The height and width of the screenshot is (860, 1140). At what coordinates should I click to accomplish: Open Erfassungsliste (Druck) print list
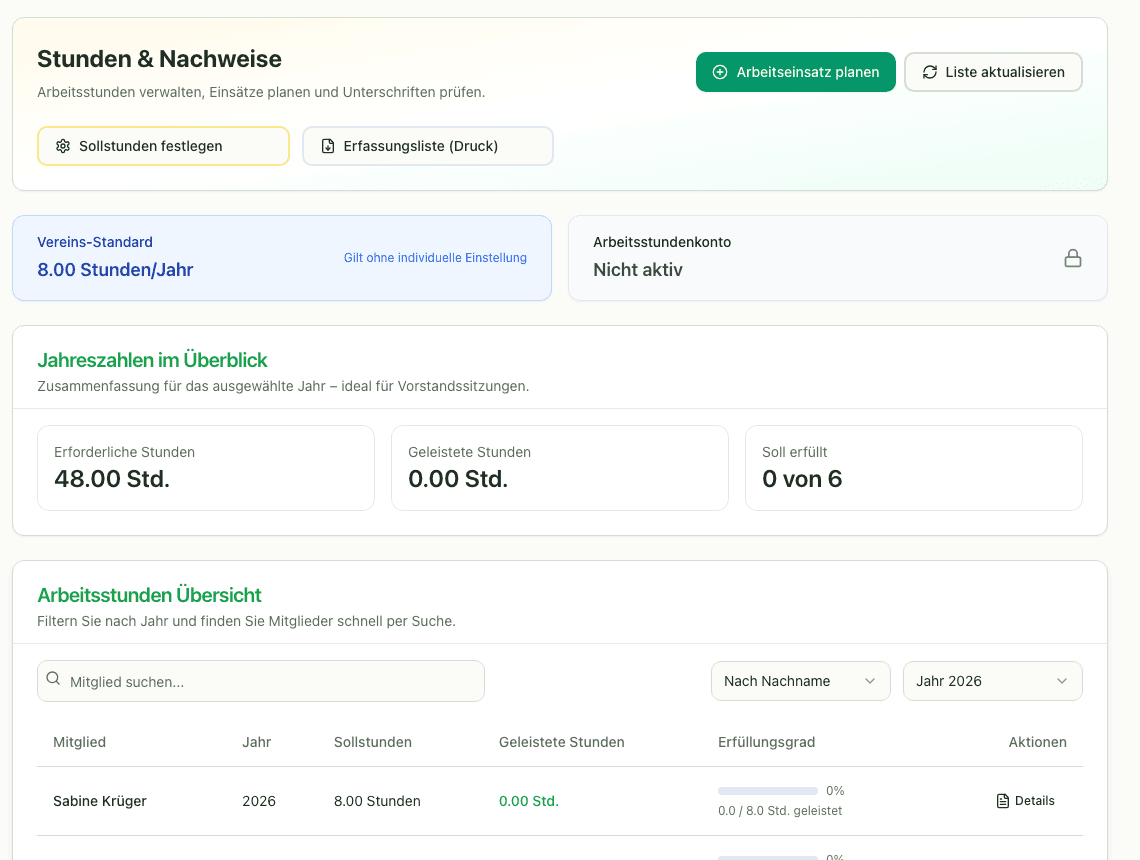[428, 146]
